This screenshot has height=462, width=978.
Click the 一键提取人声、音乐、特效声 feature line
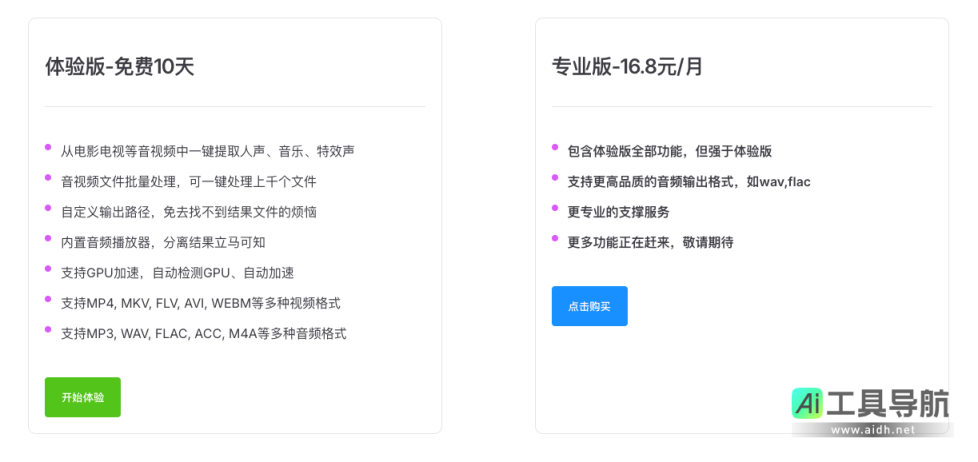[207, 151]
